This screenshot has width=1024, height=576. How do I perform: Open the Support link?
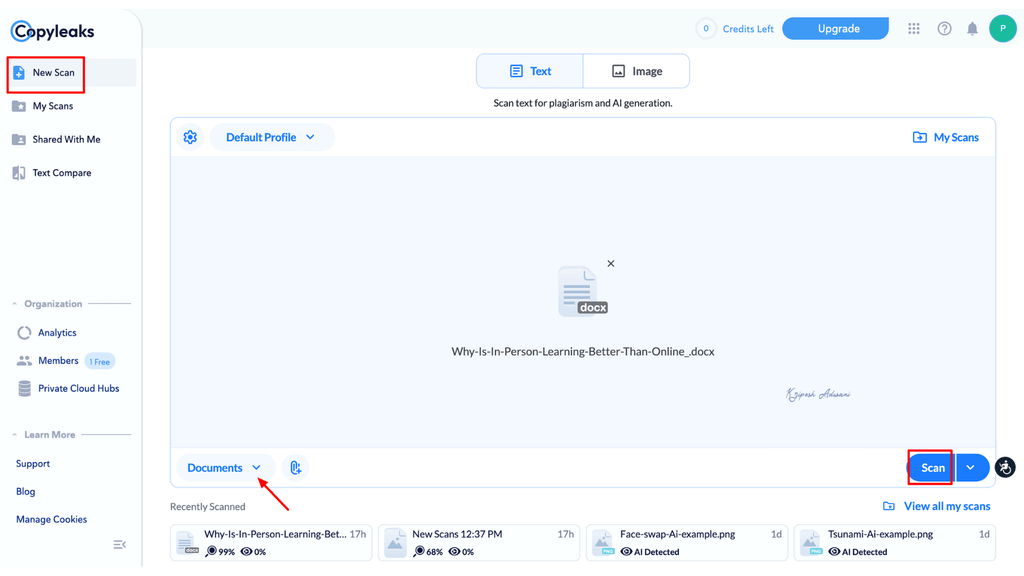tap(33, 464)
